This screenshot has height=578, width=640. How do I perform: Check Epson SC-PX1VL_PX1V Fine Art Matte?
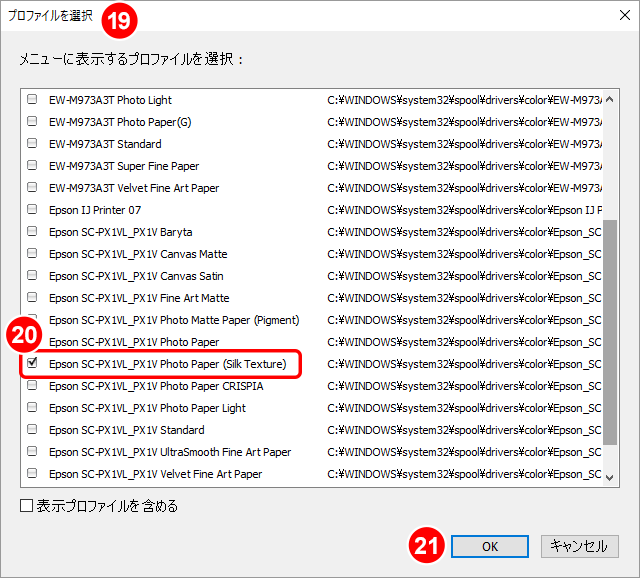click(x=32, y=298)
